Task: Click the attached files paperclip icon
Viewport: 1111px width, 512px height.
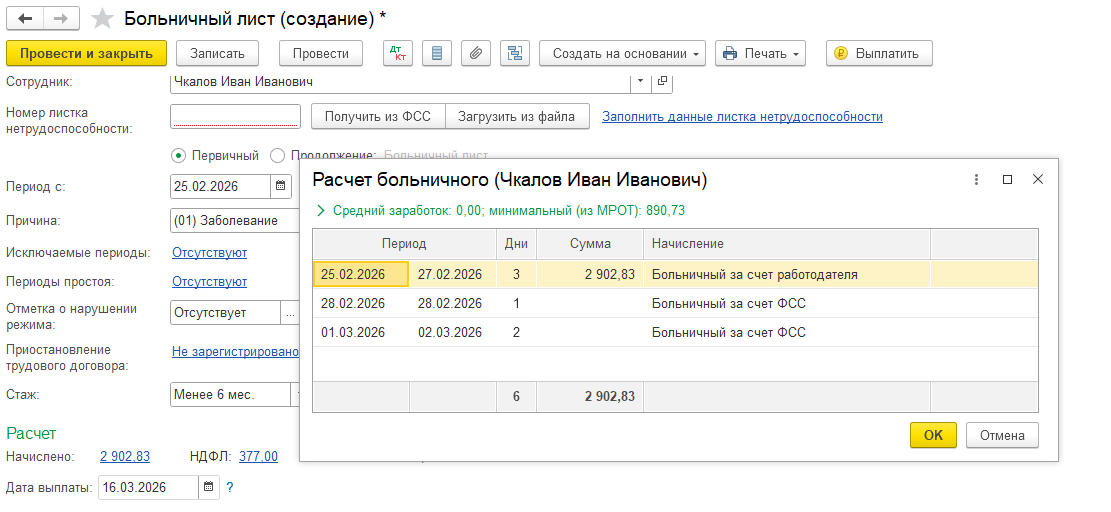Action: tap(476, 53)
